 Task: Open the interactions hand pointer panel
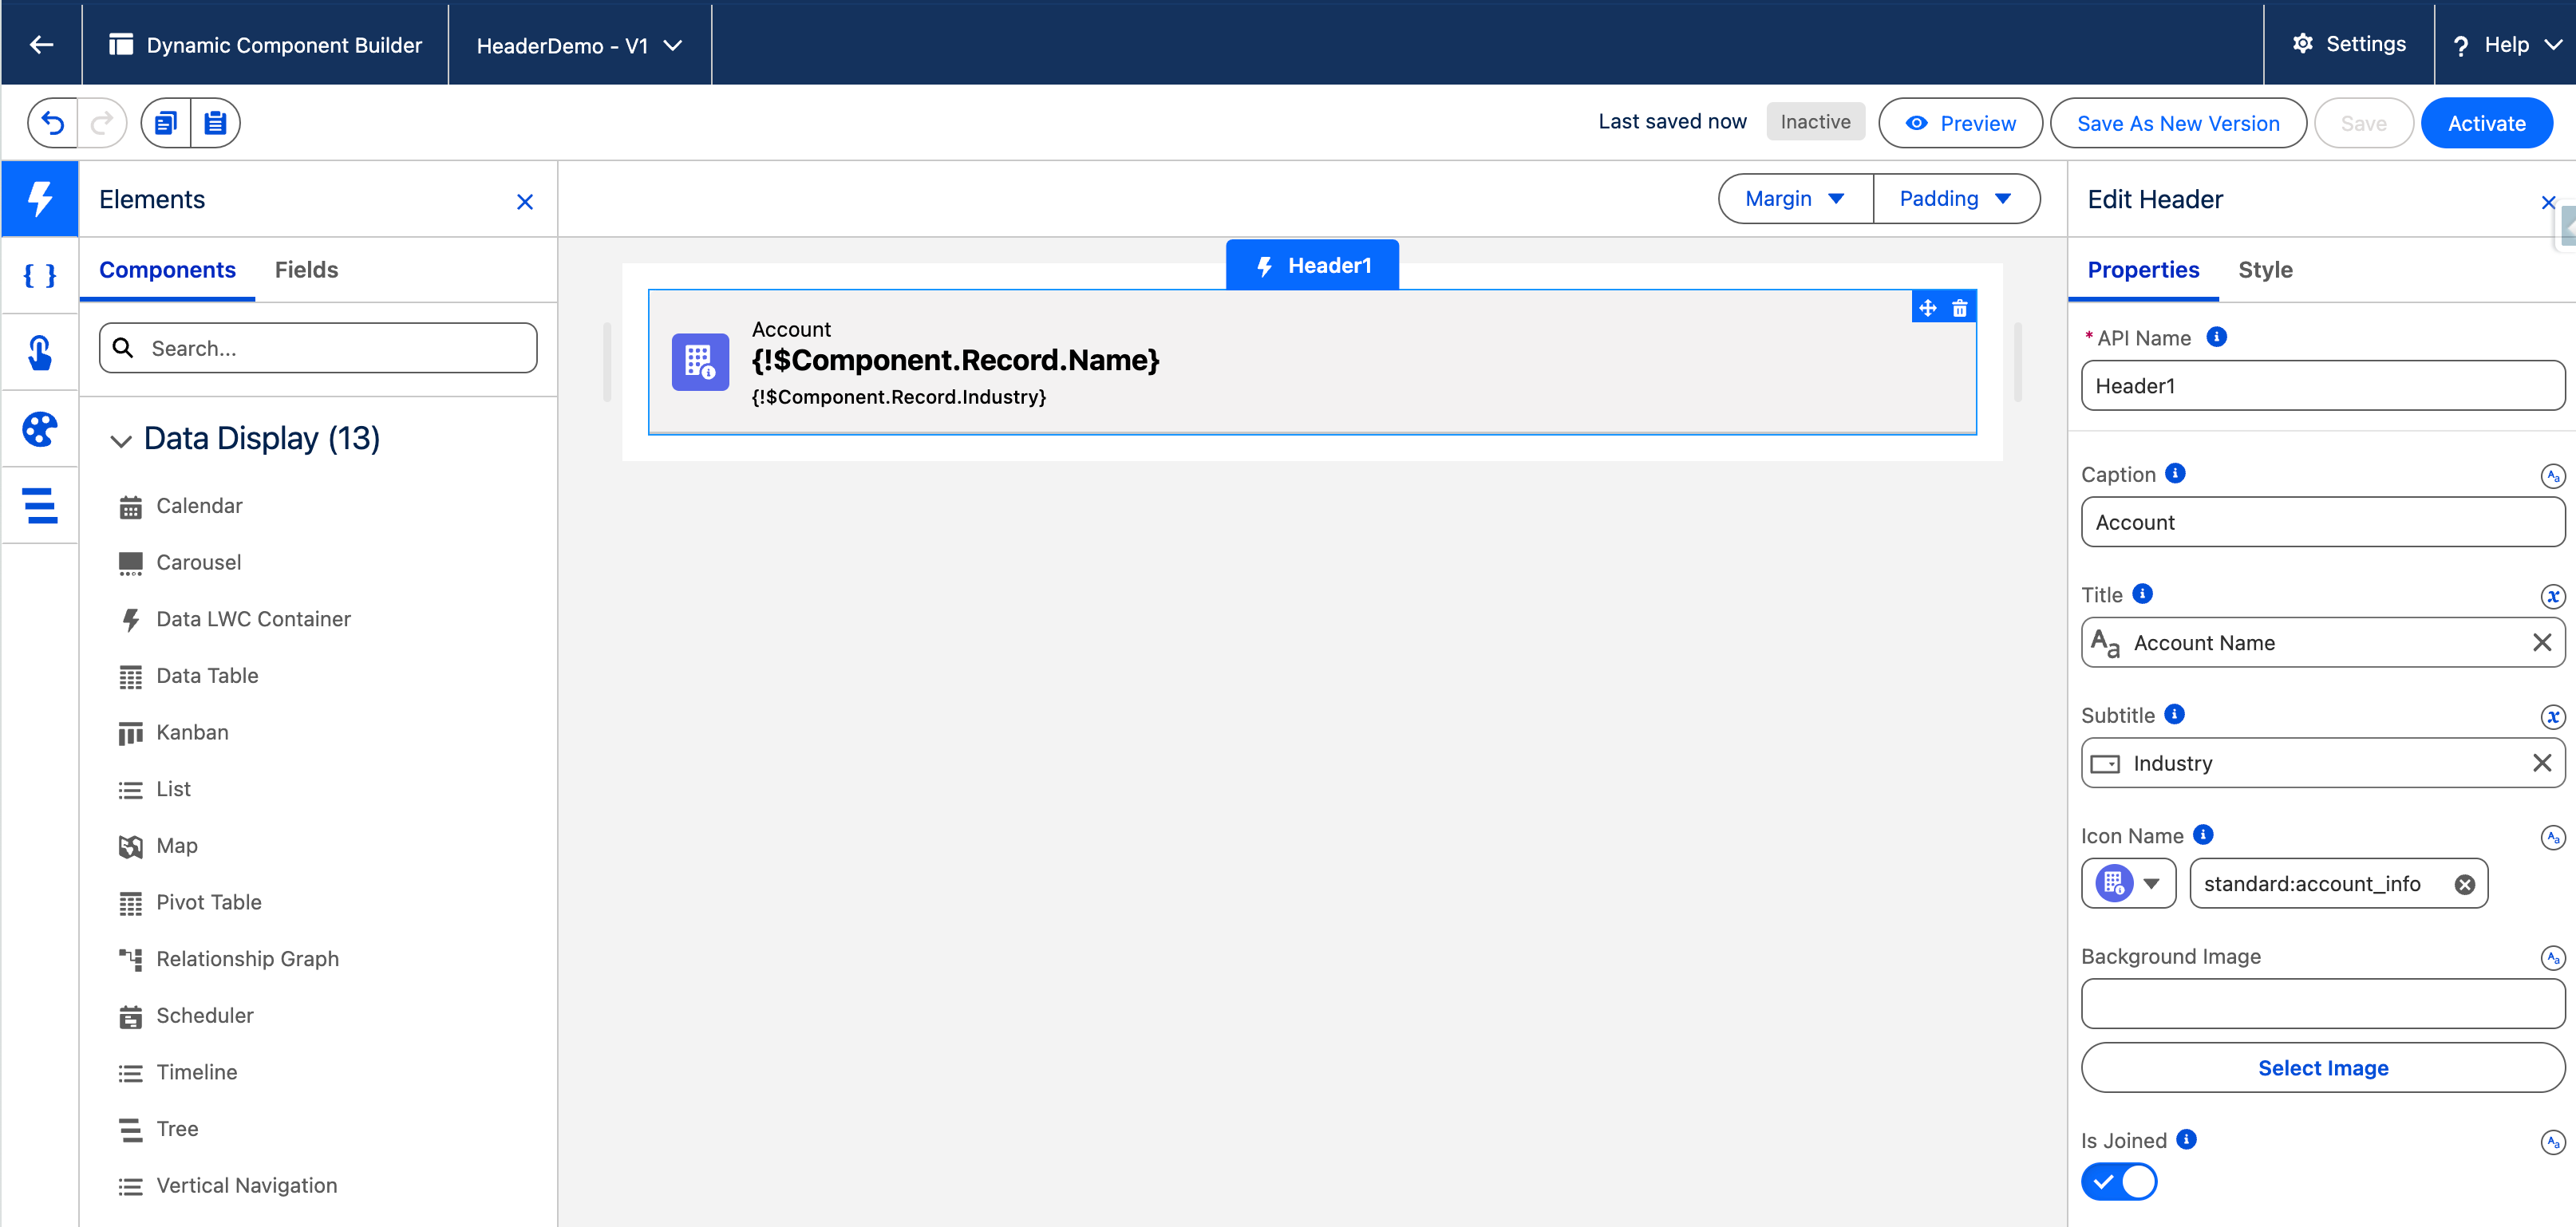coord(40,352)
